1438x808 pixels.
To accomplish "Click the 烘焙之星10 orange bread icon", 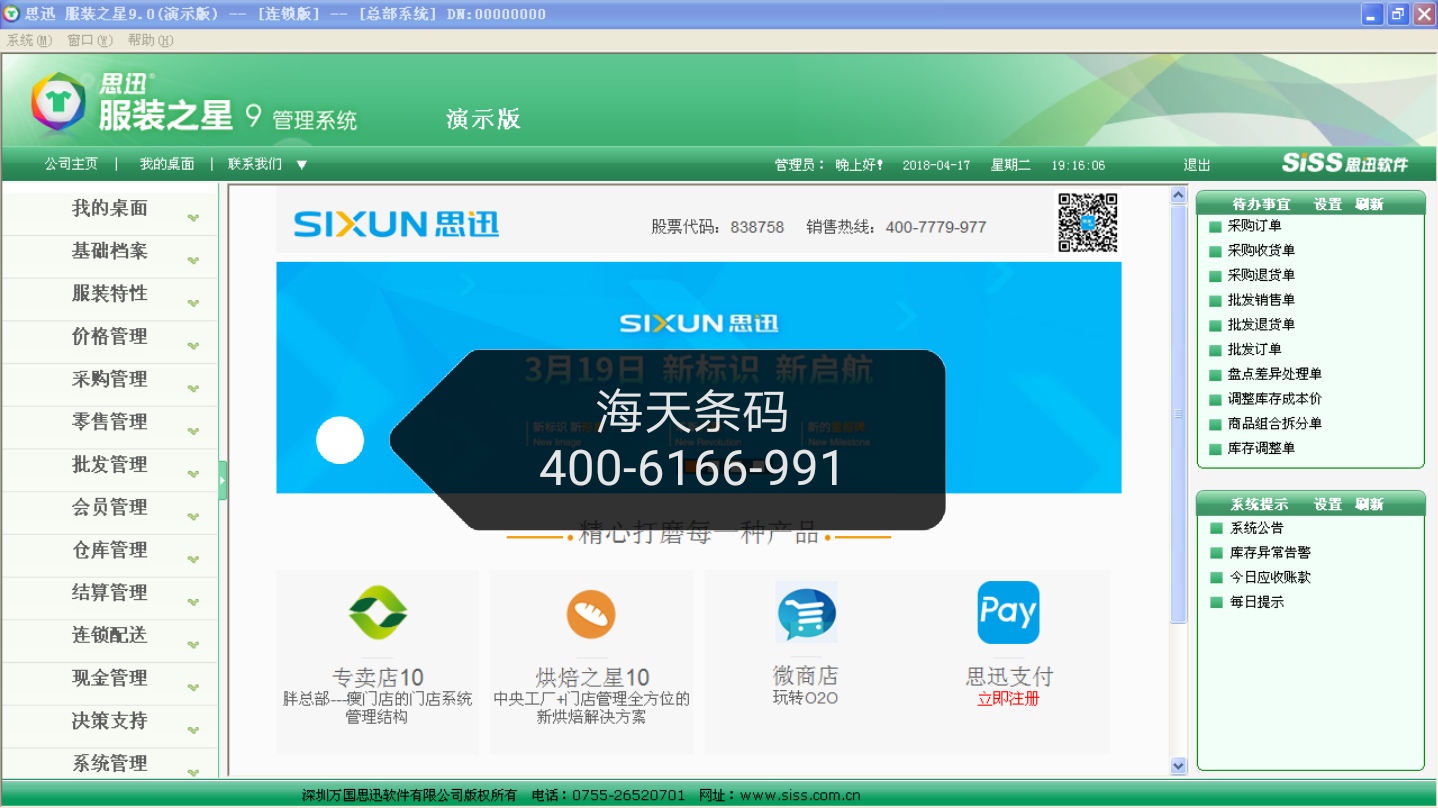I will tap(590, 614).
